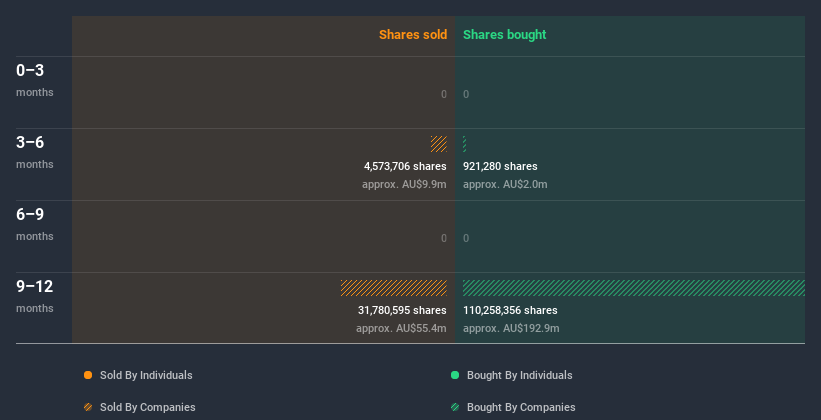821x420 pixels.
Task: Click the hatched Bought By Companies legend icon
Action: (455, 407)
